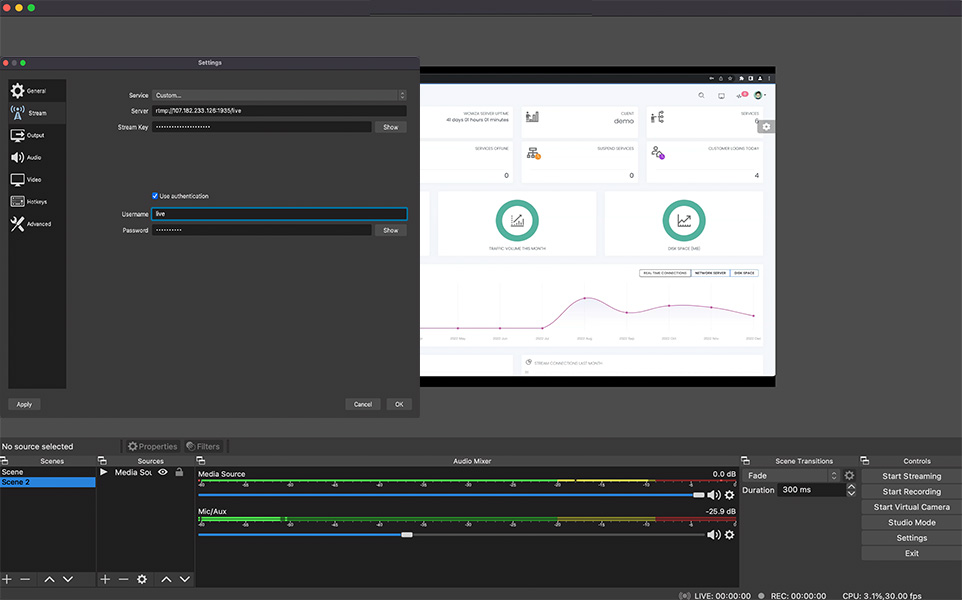The height and width of the screenshot is (600, 962).
Task: Increase Duration using the stepper arrows
Action: (x=851, y=487)
